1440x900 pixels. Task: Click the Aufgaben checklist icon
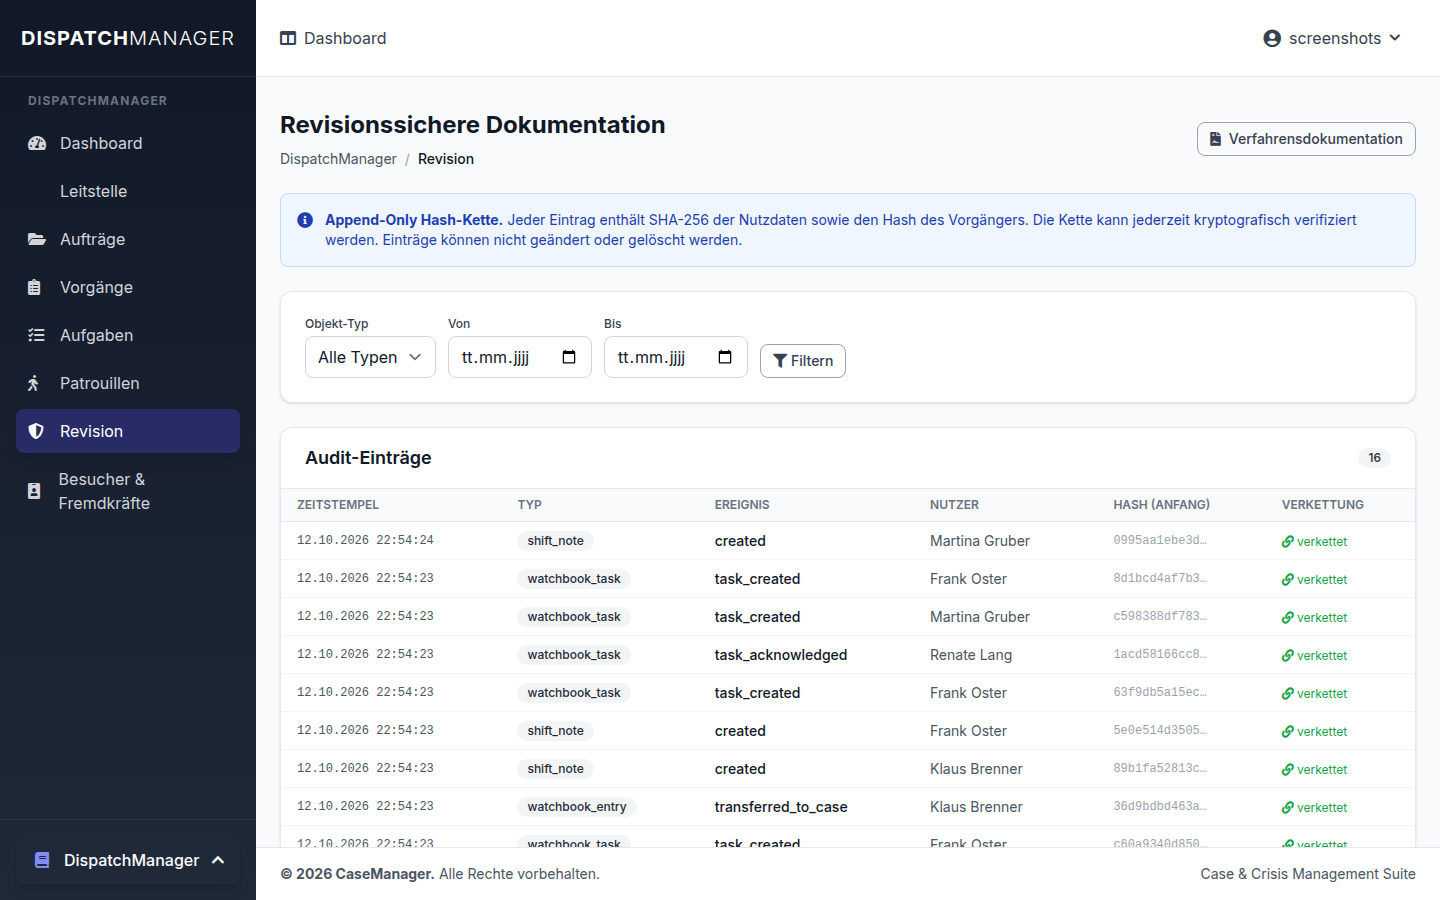[37, 335]
